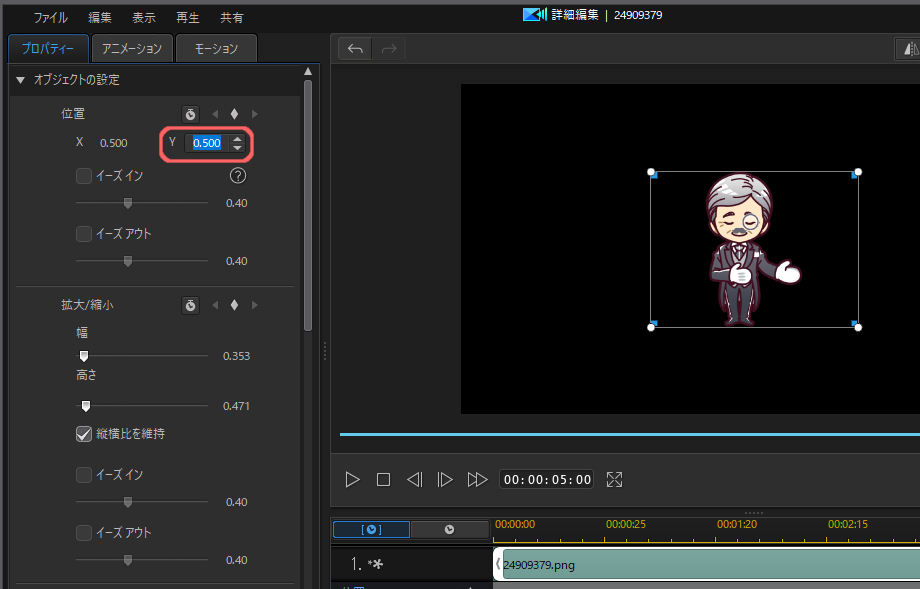Image resolution: width=920 pixels, height=589 pixels.
Task: Add a keyframe diamond for position
Action: point(234,114)
